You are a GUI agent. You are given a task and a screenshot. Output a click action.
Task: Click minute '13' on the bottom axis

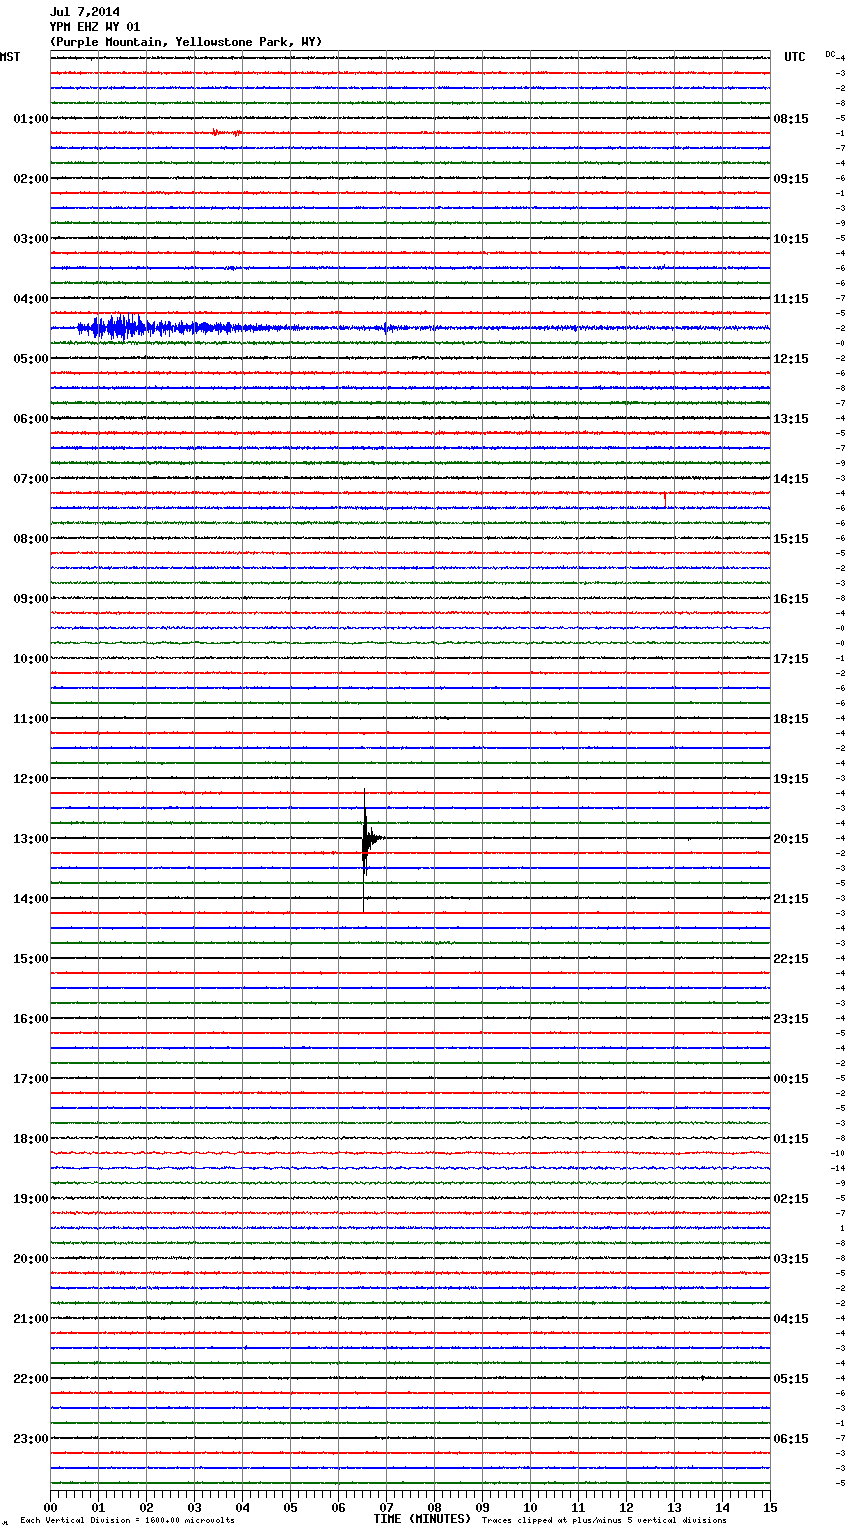[675, 1508]
